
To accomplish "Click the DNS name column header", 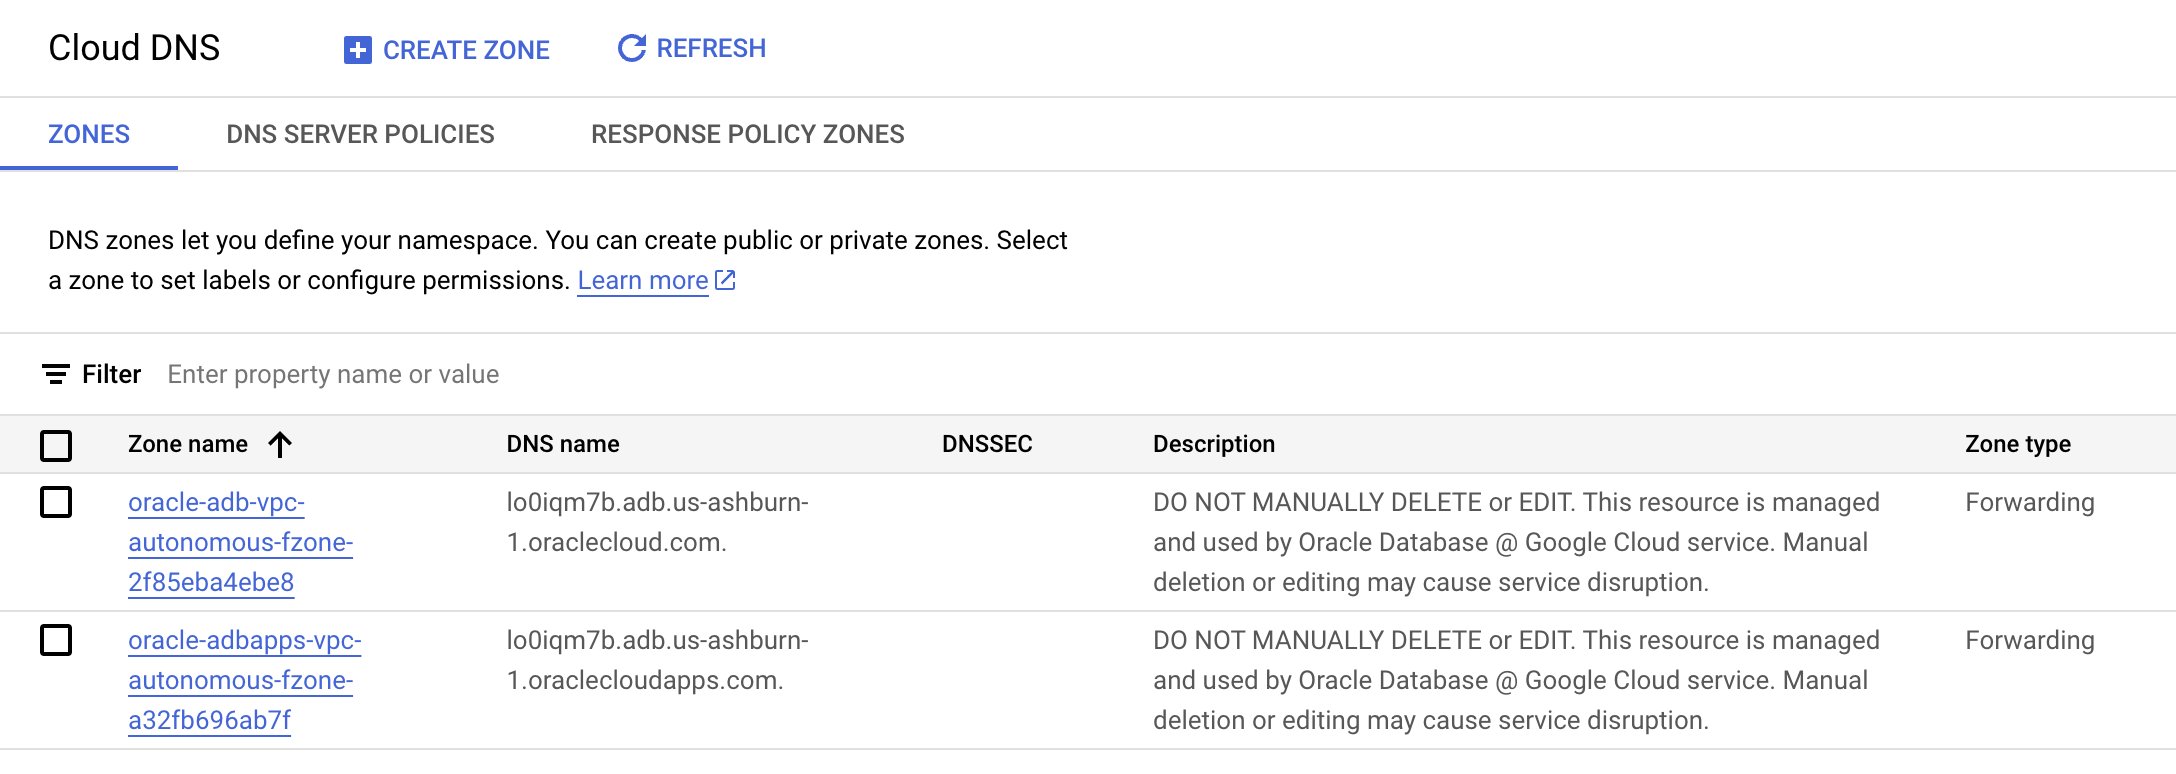I will pyautogui.click(x=563, y=444).
